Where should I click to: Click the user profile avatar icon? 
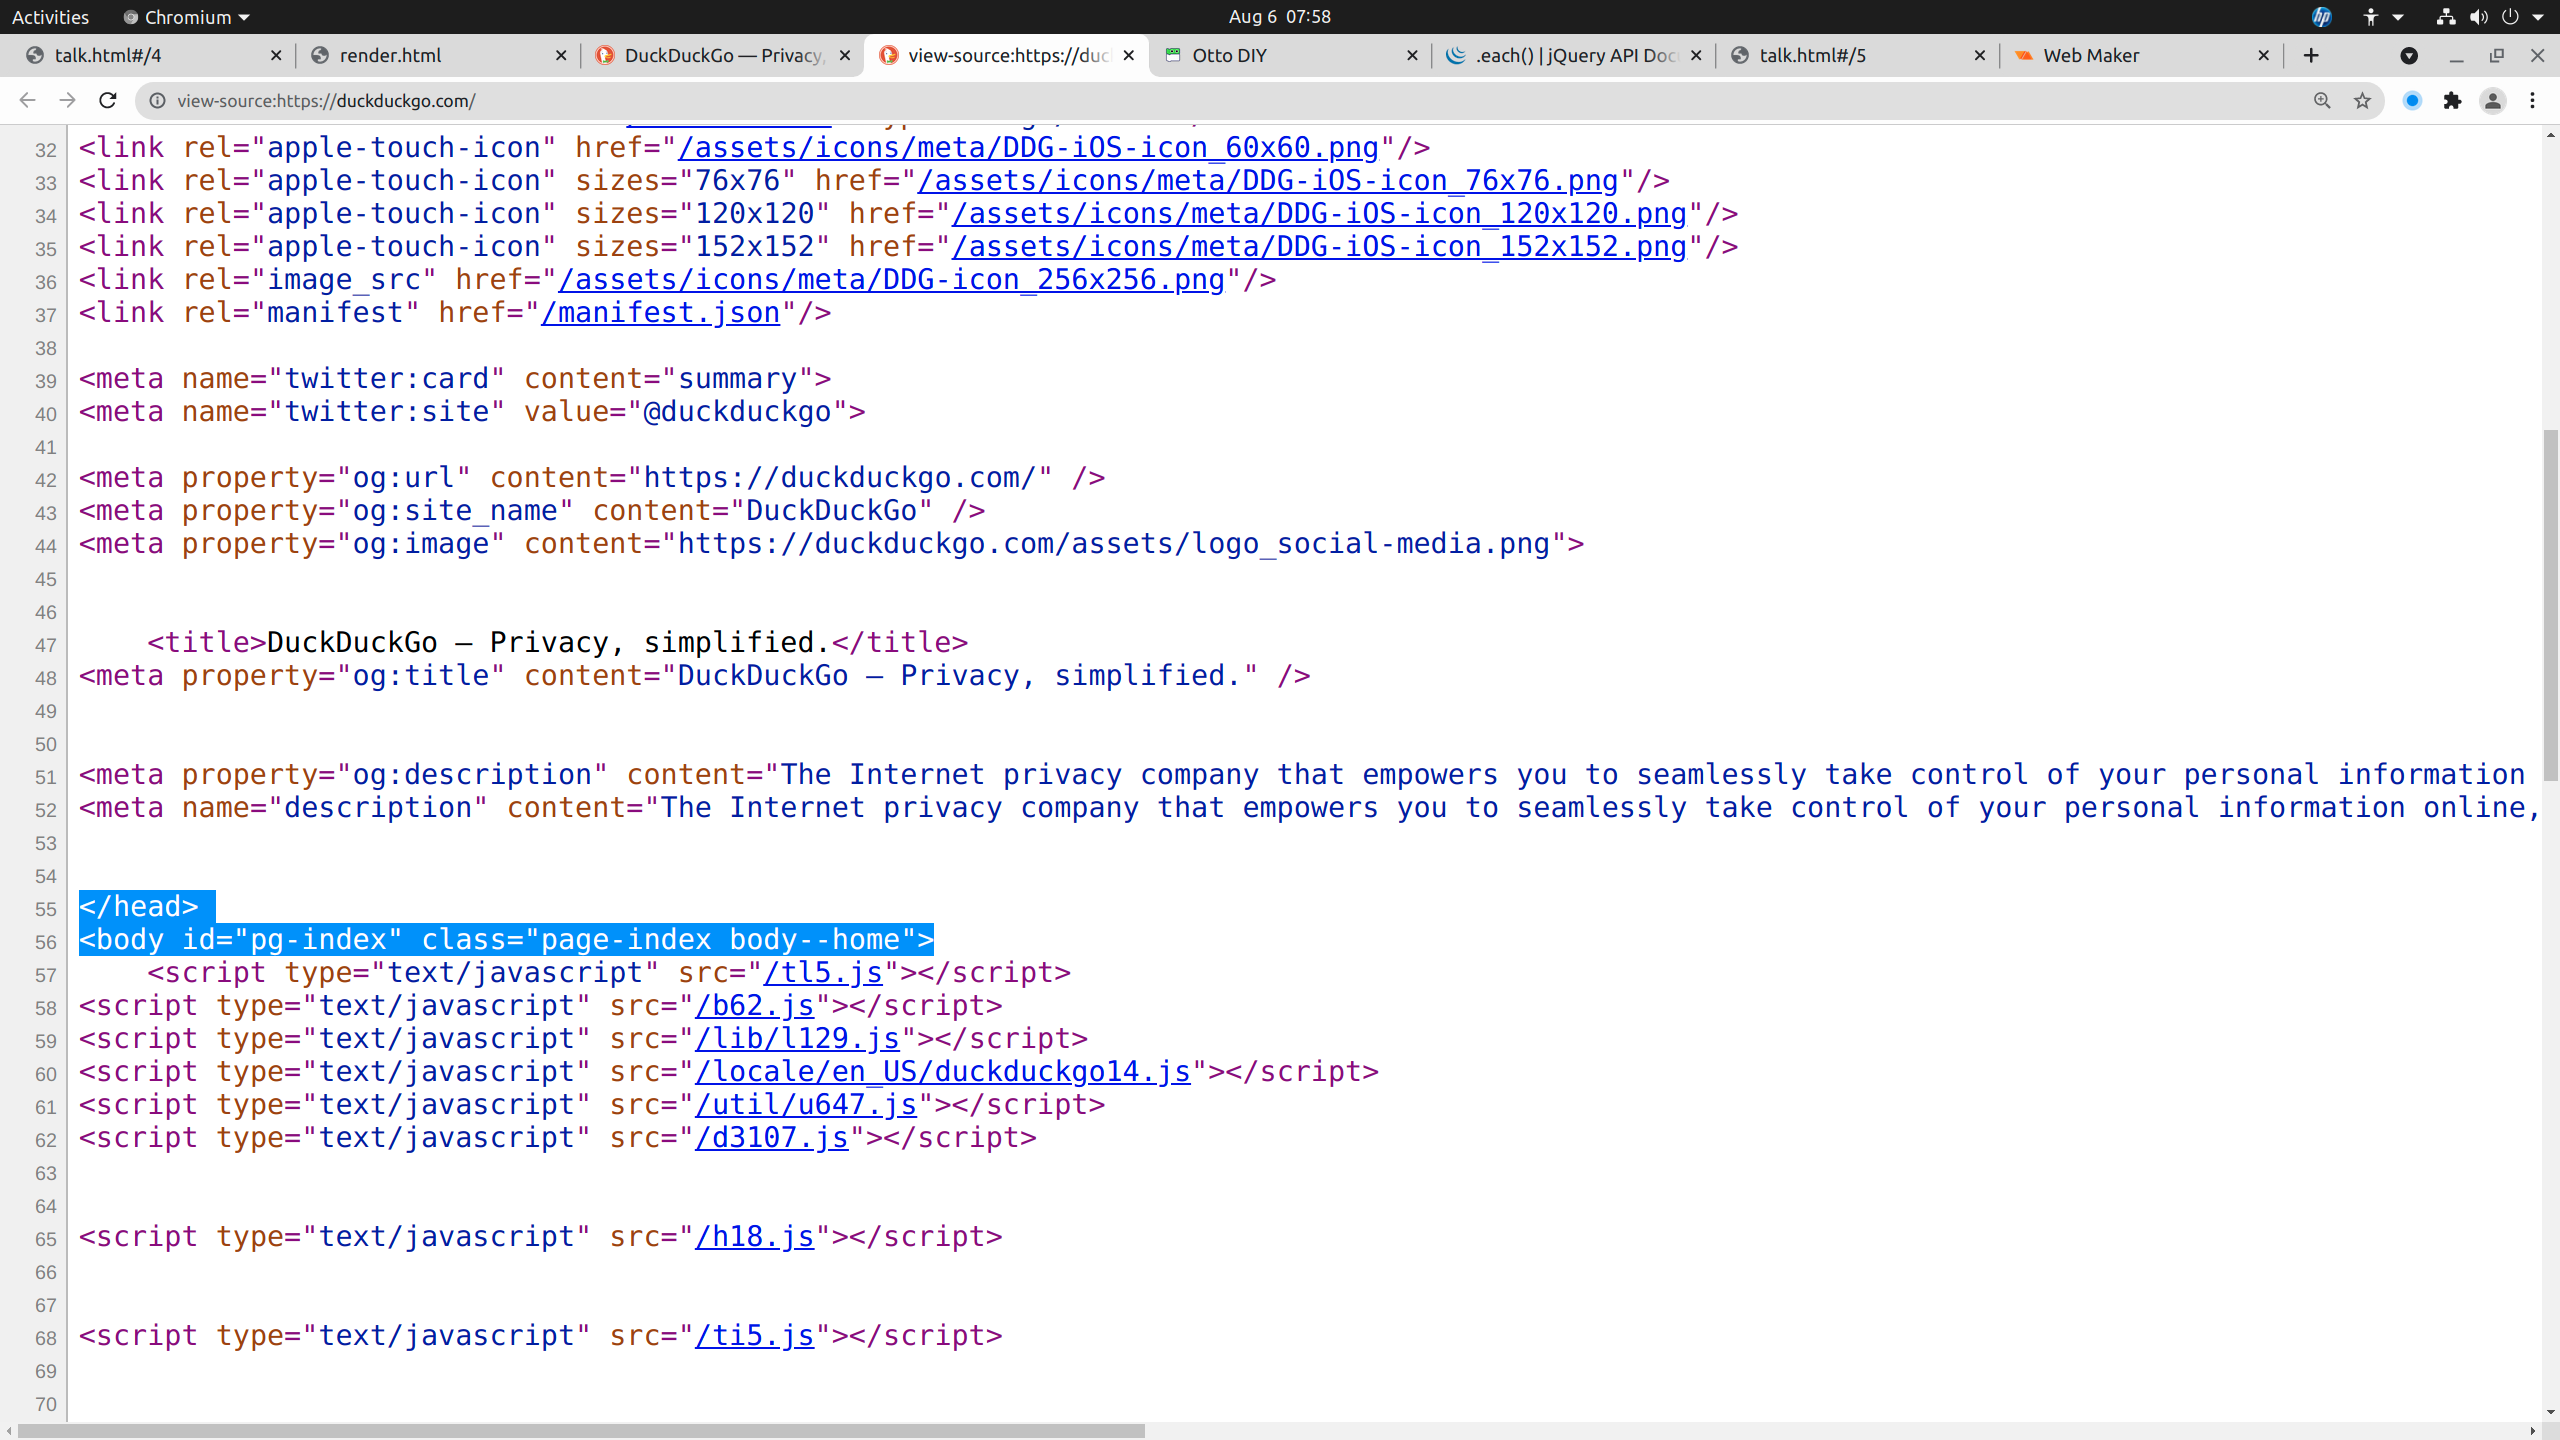2493,100
